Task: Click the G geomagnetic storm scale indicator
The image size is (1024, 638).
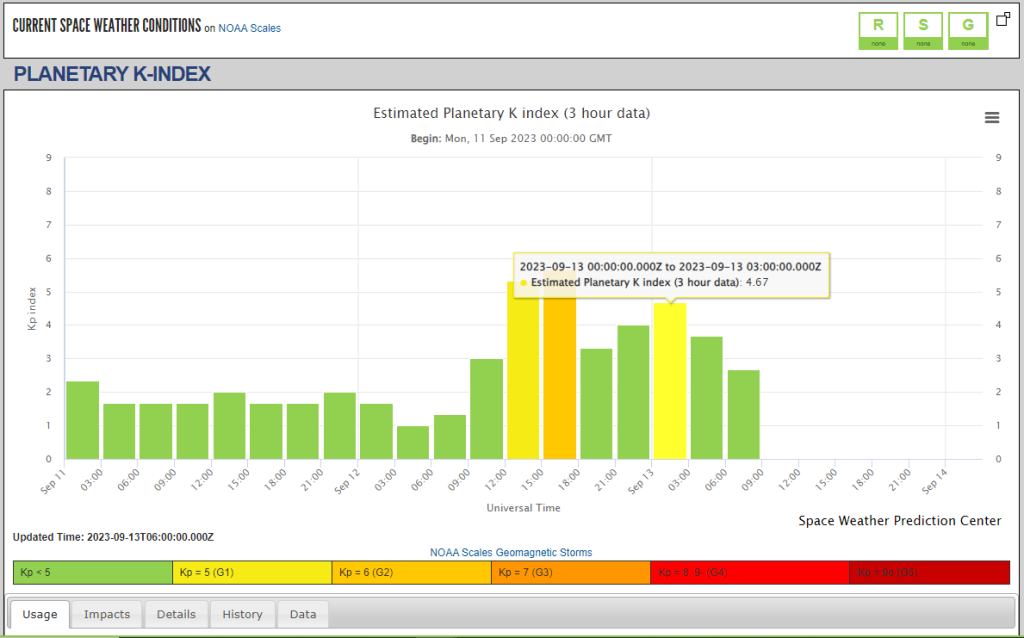Action: point(967,30)
